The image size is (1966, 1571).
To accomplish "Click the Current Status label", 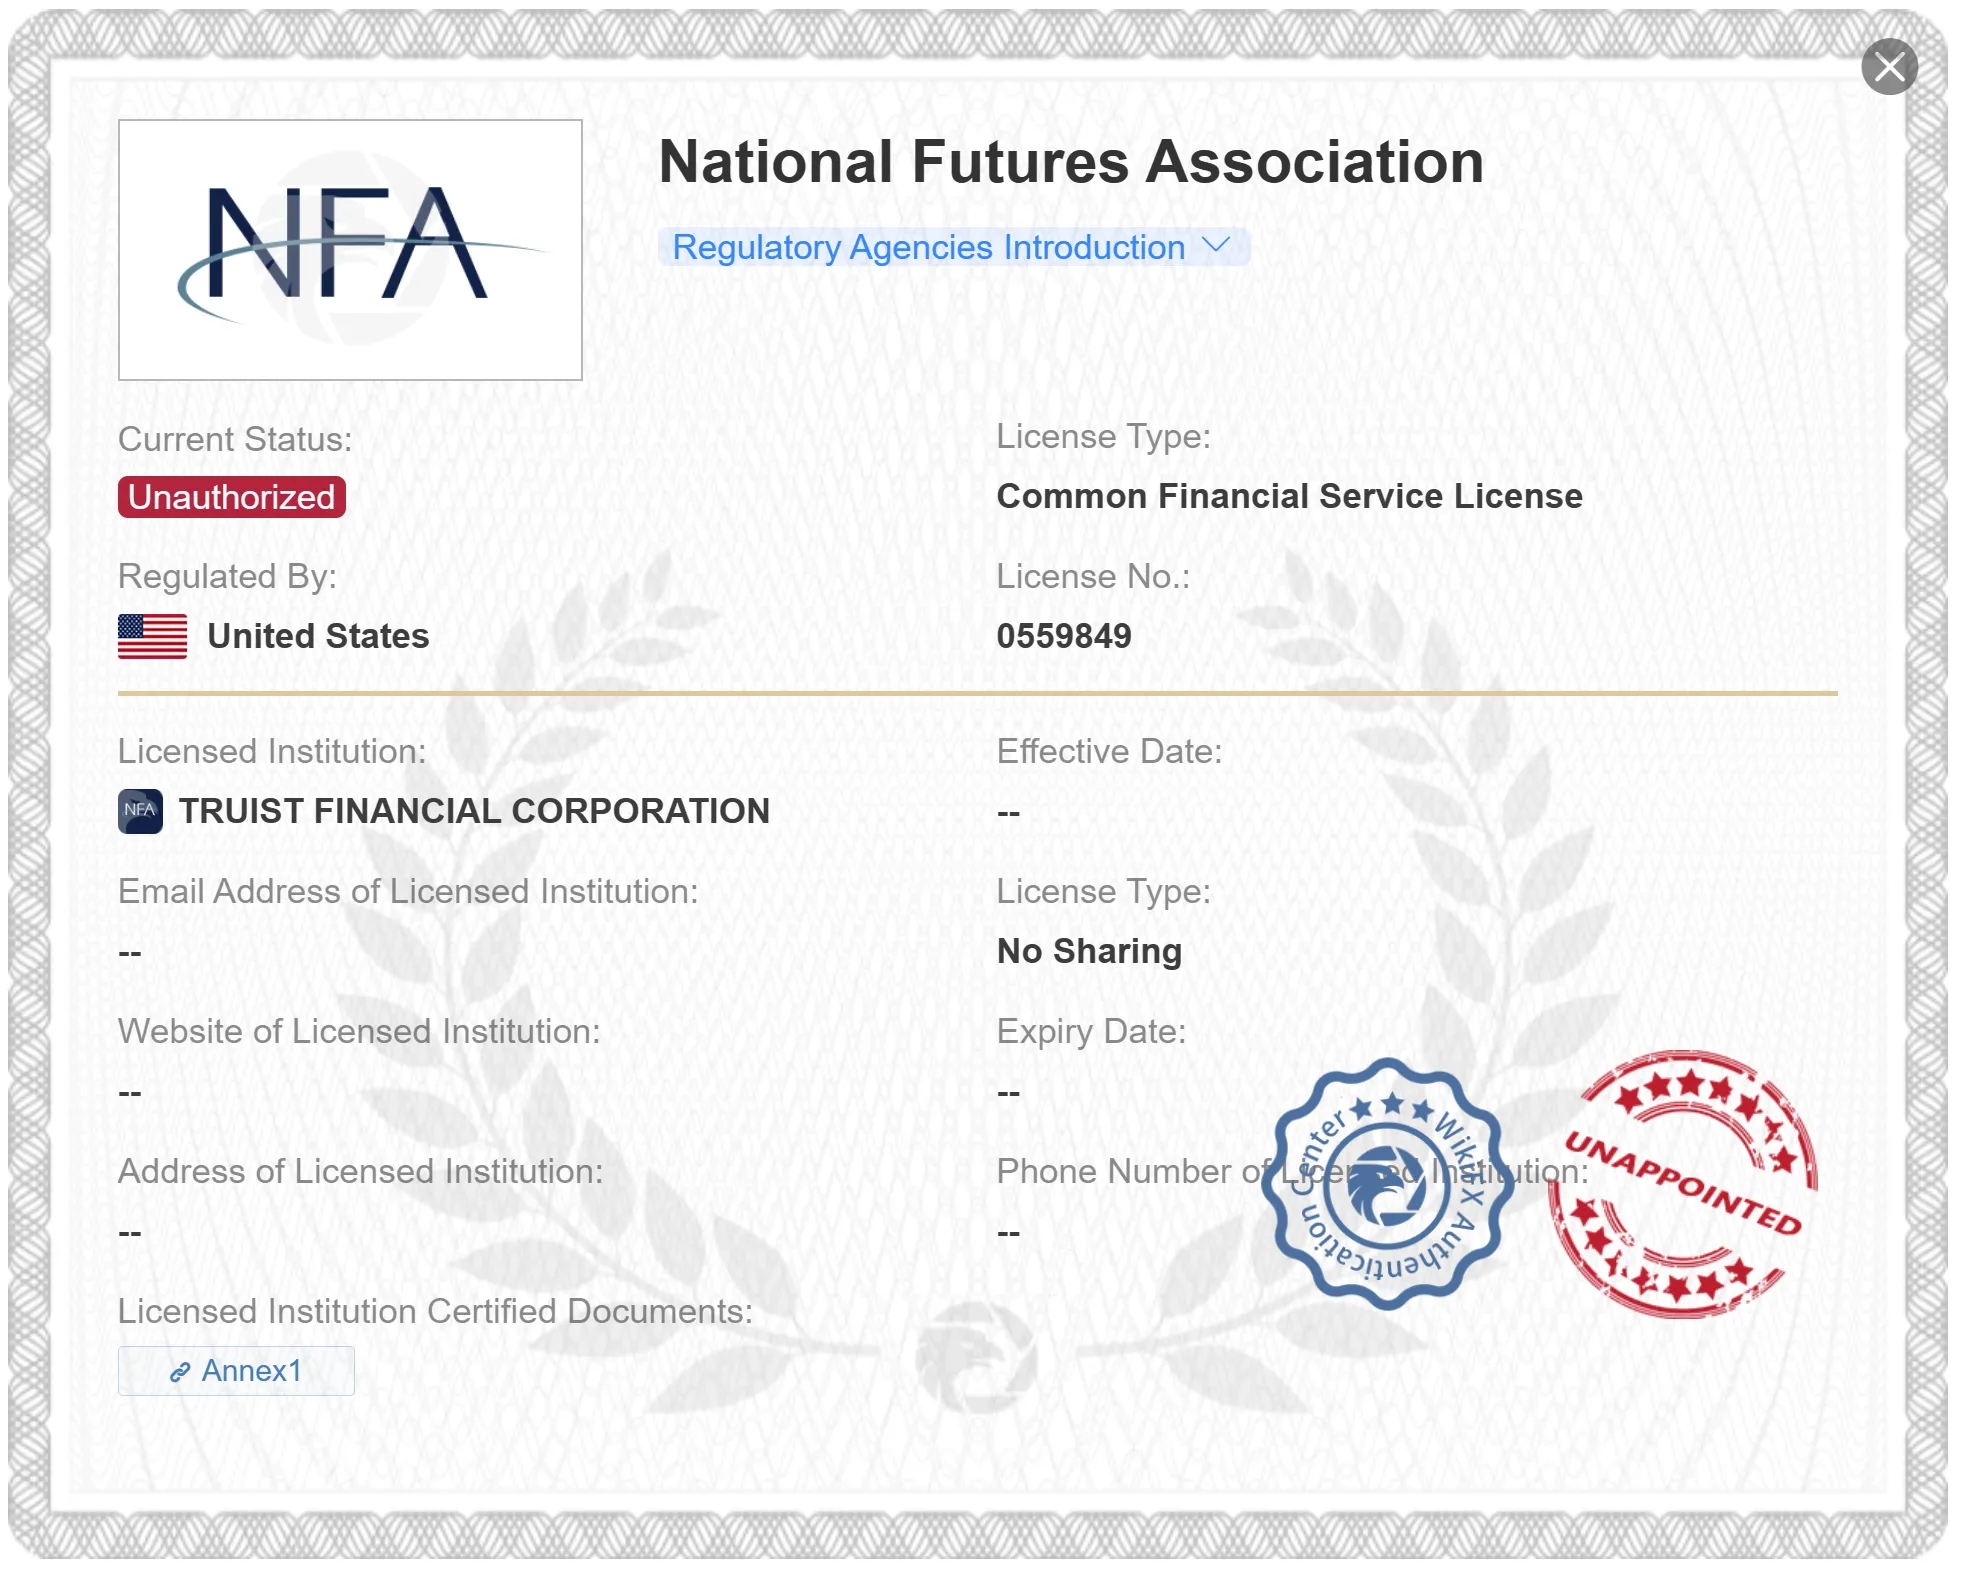I will (235, 439).
